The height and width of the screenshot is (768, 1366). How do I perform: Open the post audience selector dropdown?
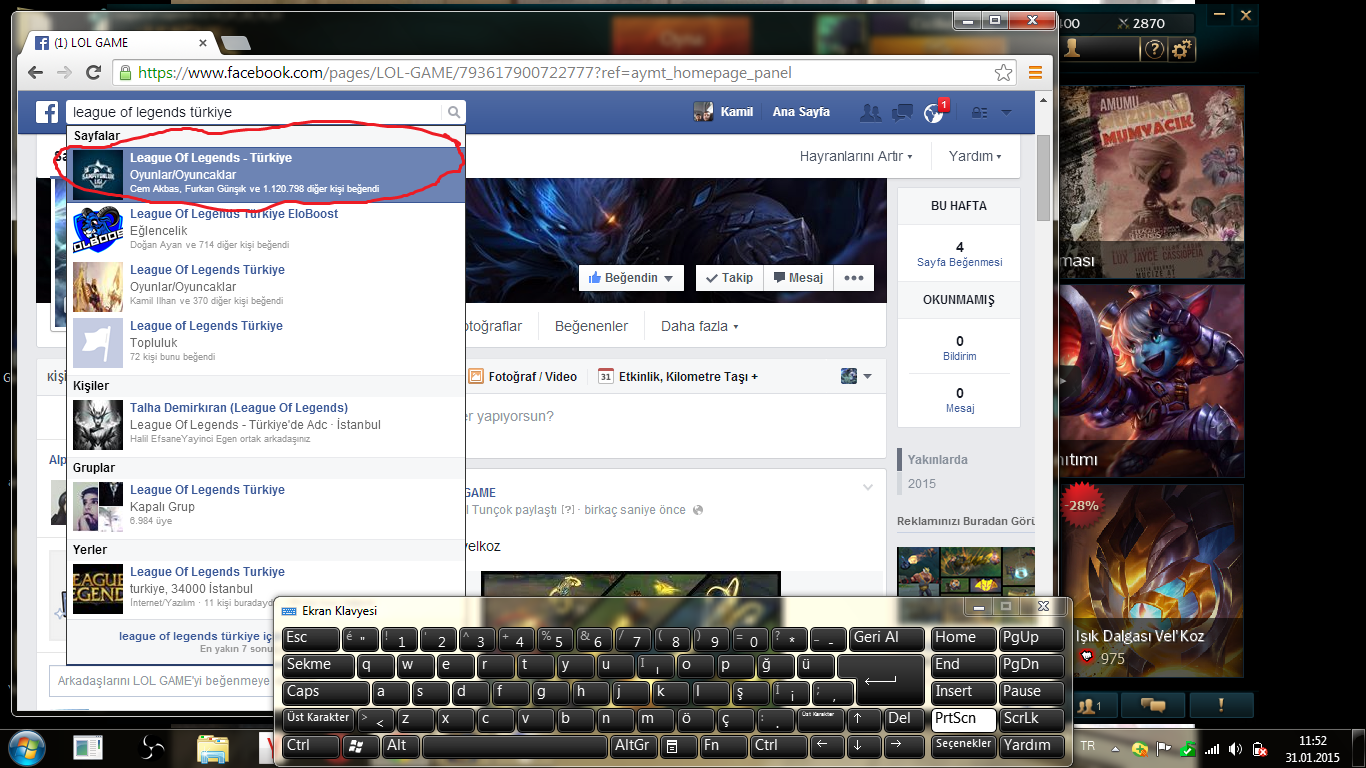(x=856, y=376)
